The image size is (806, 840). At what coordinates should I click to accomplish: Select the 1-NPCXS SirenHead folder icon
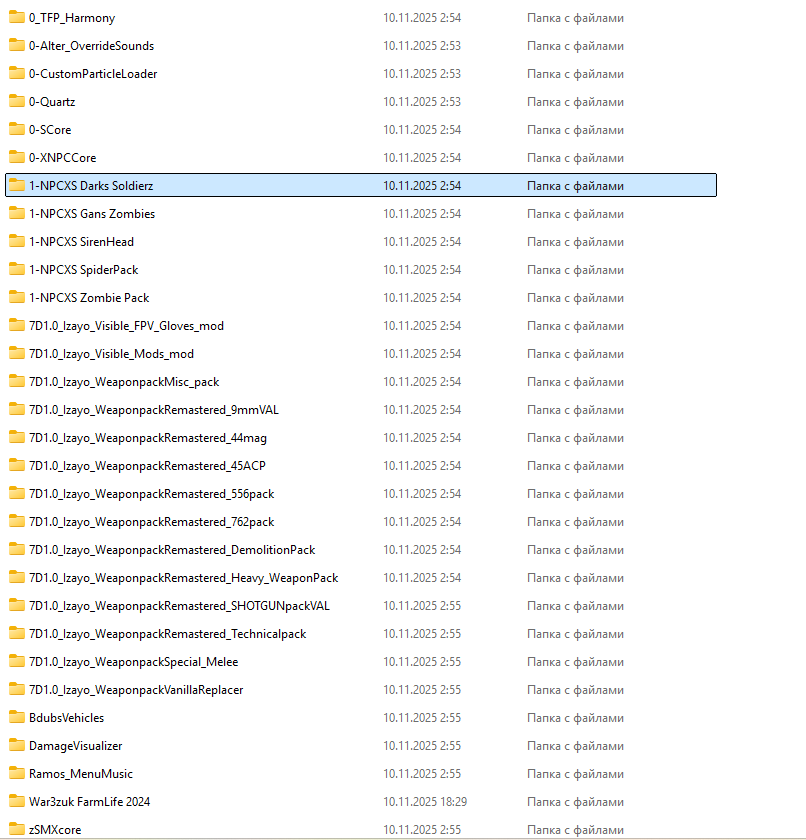coord(16,242)
